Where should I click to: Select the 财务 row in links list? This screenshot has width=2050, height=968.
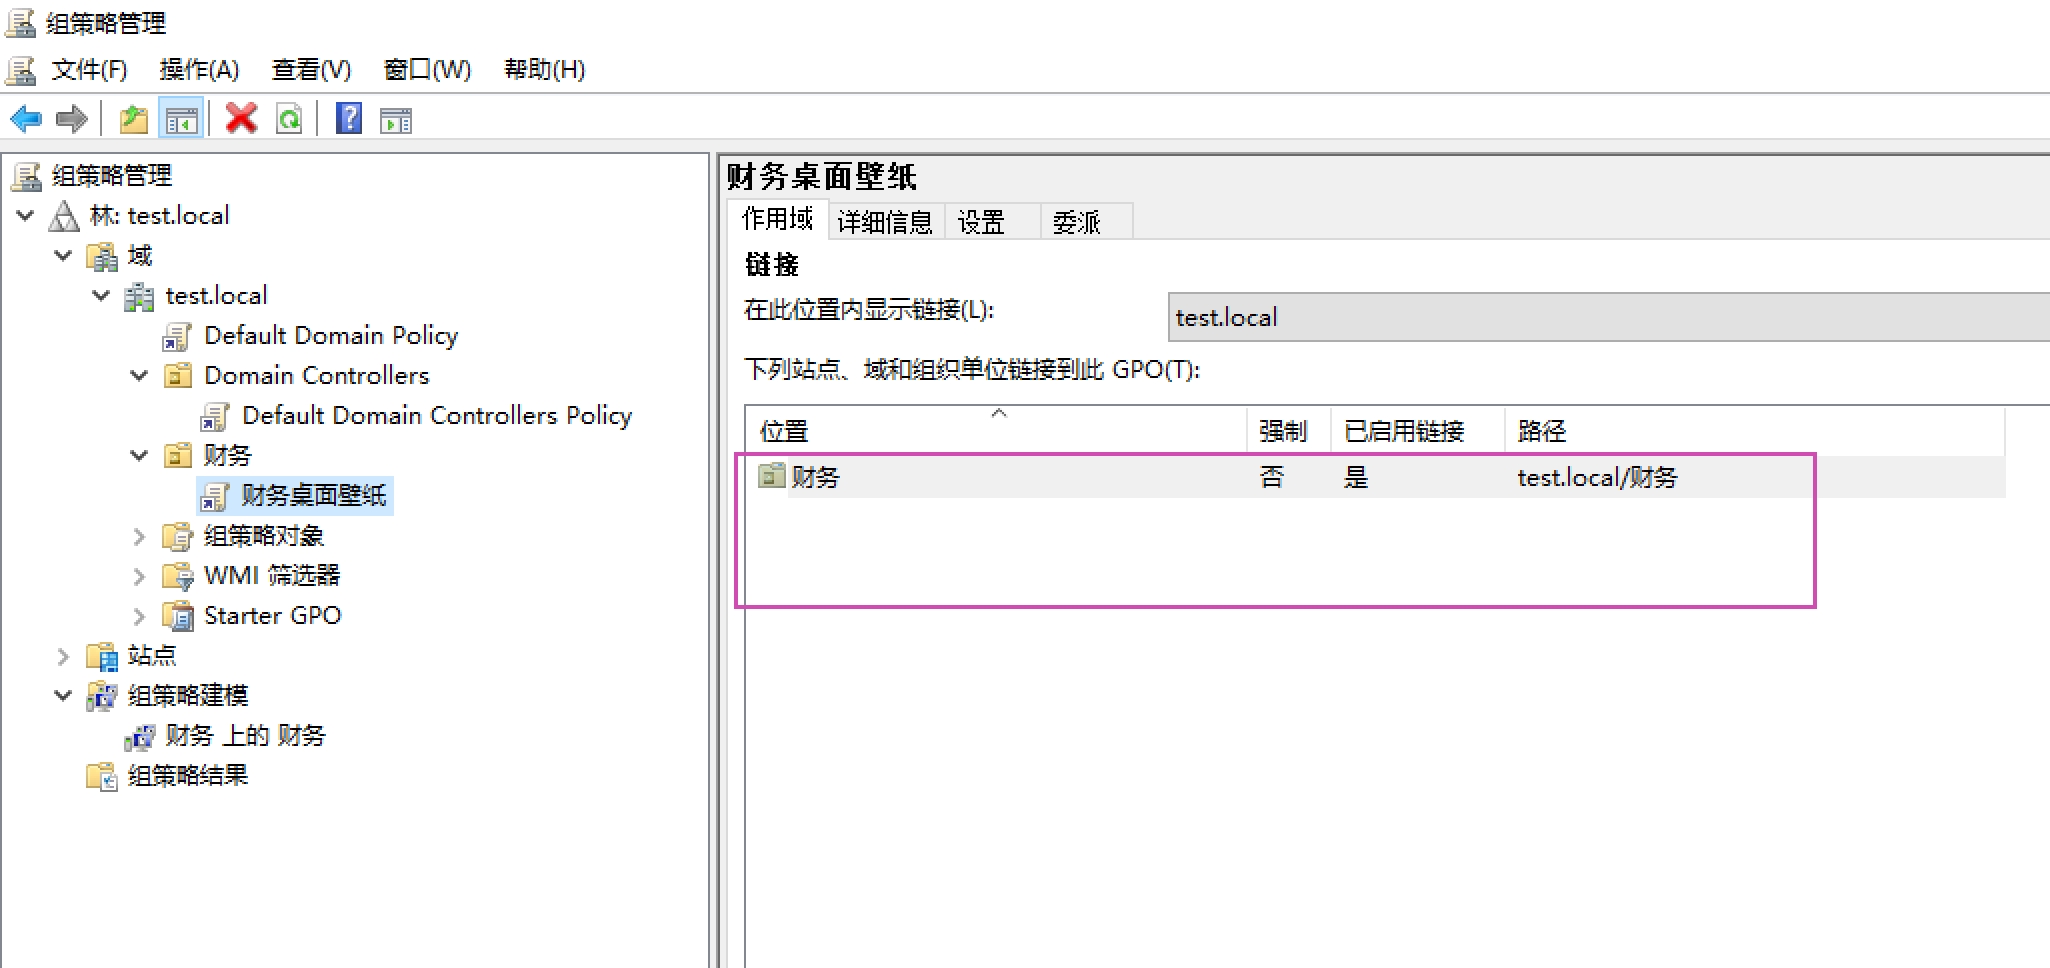(816, 478)
